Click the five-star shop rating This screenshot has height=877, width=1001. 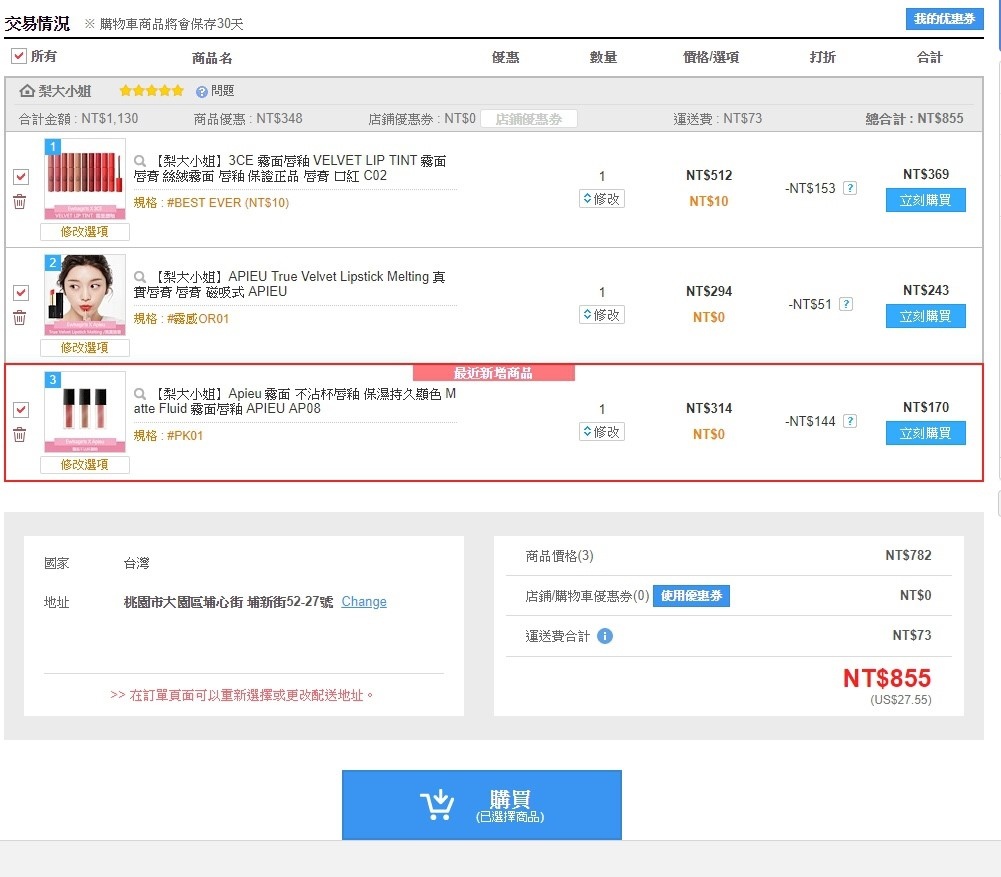point(151,91)
